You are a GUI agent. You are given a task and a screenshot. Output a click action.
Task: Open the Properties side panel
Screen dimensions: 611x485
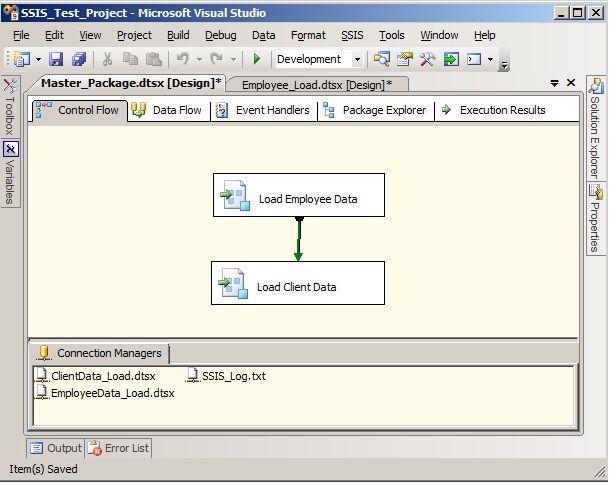pos(596,219)
